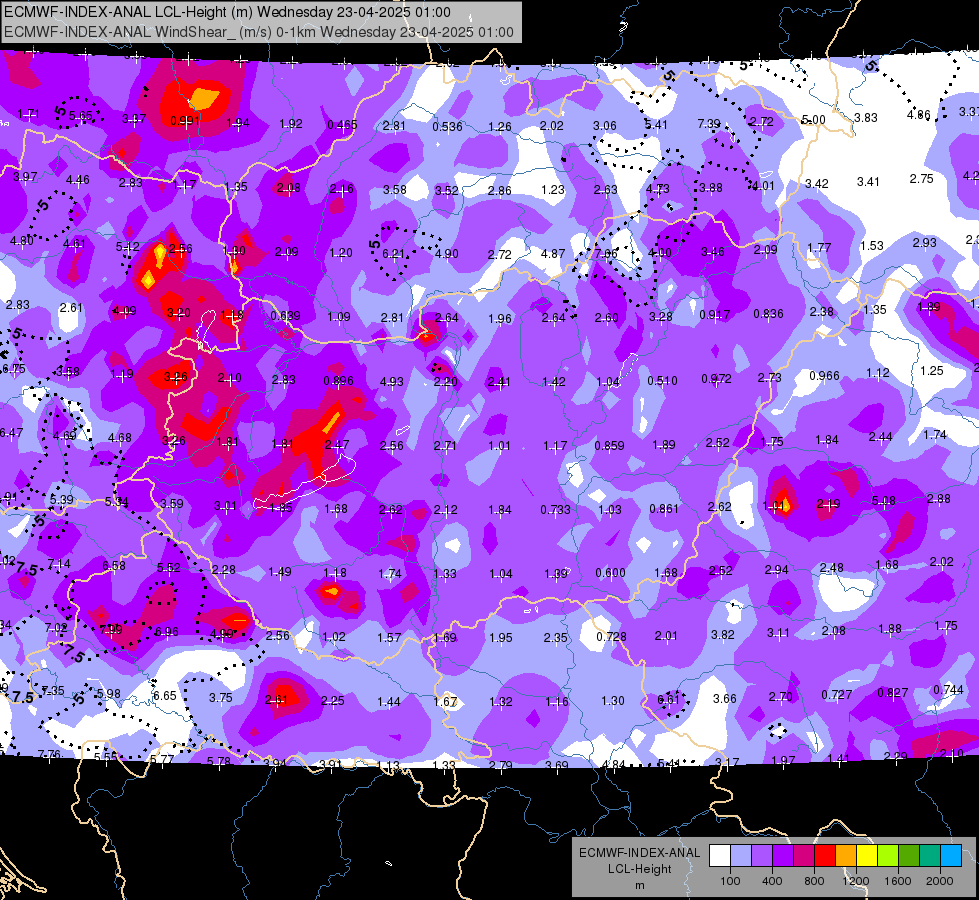Click the wind shear value 0.896
This screenshot has width=979, height=900.
point(338,381)
